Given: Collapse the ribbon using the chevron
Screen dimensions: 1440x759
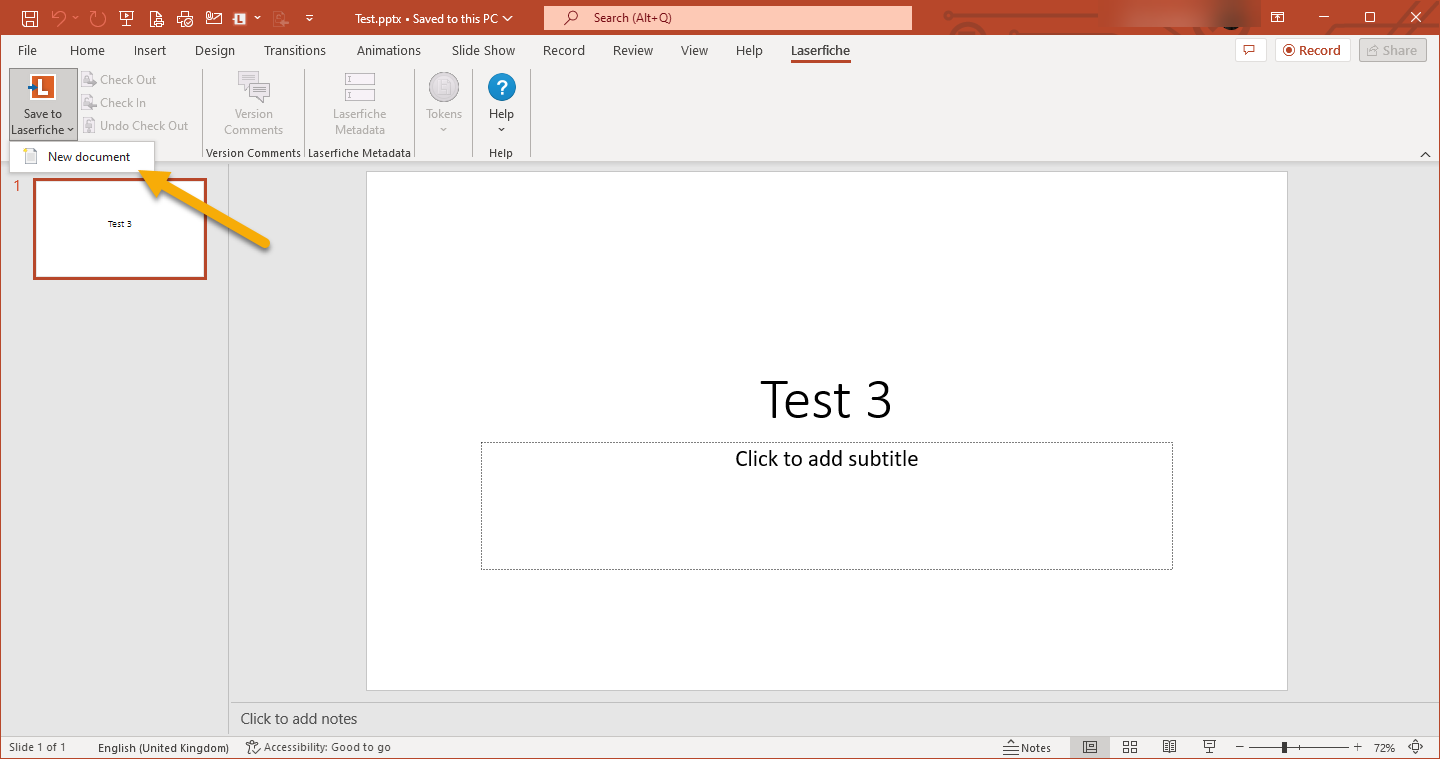Looking at the screenshot, I should click(1425, 154).
